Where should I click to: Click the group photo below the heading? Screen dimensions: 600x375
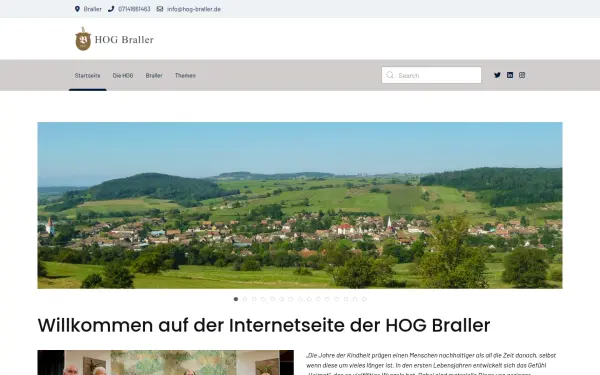tap(166, 362)
